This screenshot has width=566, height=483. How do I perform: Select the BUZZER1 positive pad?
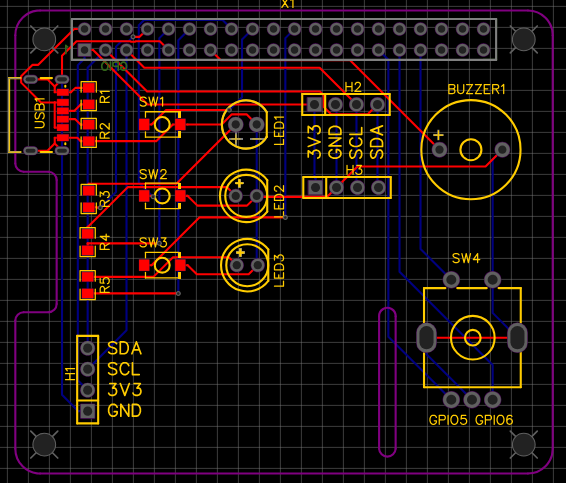(439, 149)
